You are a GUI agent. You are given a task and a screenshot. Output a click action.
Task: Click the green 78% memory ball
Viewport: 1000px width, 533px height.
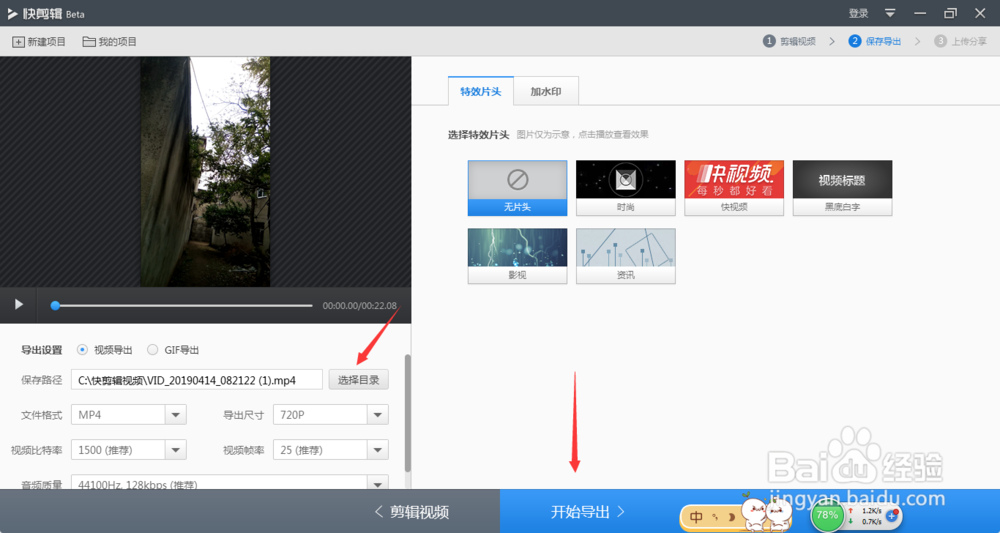(x=827, y=515)
